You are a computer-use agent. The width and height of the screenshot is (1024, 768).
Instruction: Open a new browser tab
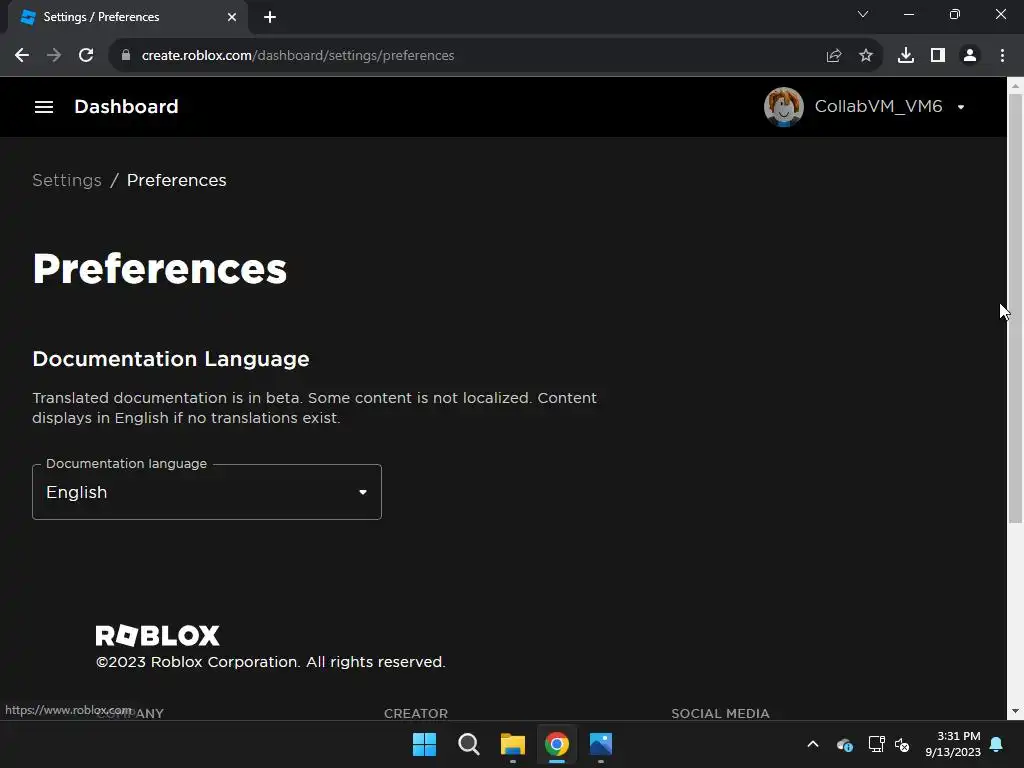coord(270,17)
